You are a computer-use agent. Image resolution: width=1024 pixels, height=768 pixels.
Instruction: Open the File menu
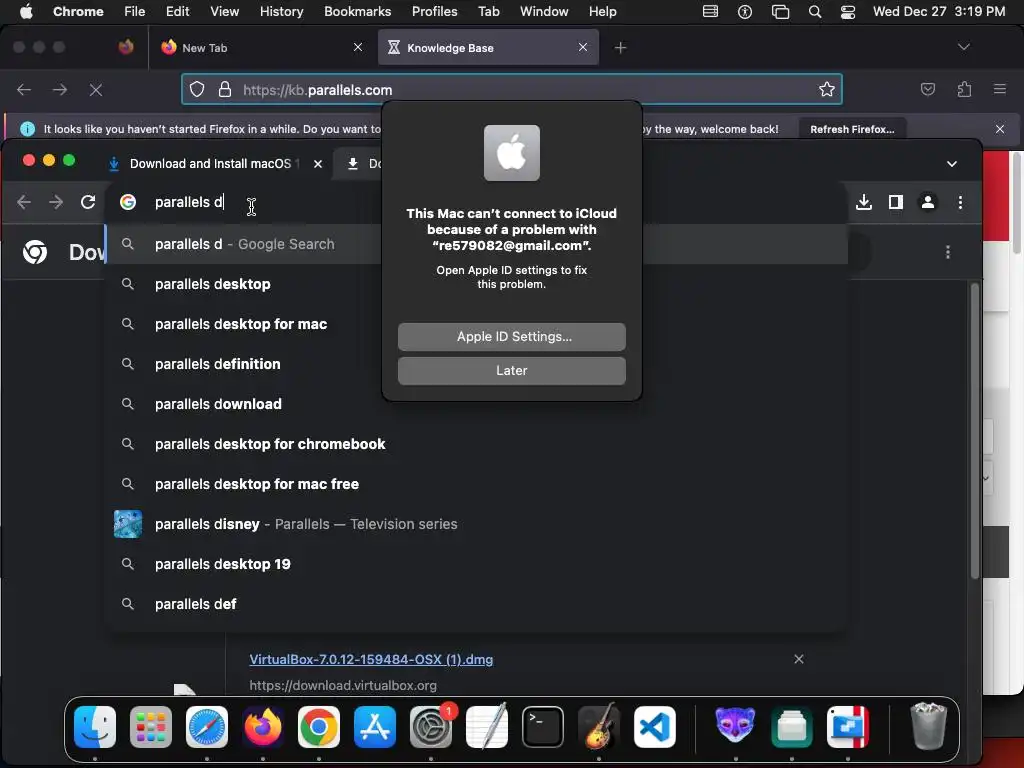tap(135, 11)
